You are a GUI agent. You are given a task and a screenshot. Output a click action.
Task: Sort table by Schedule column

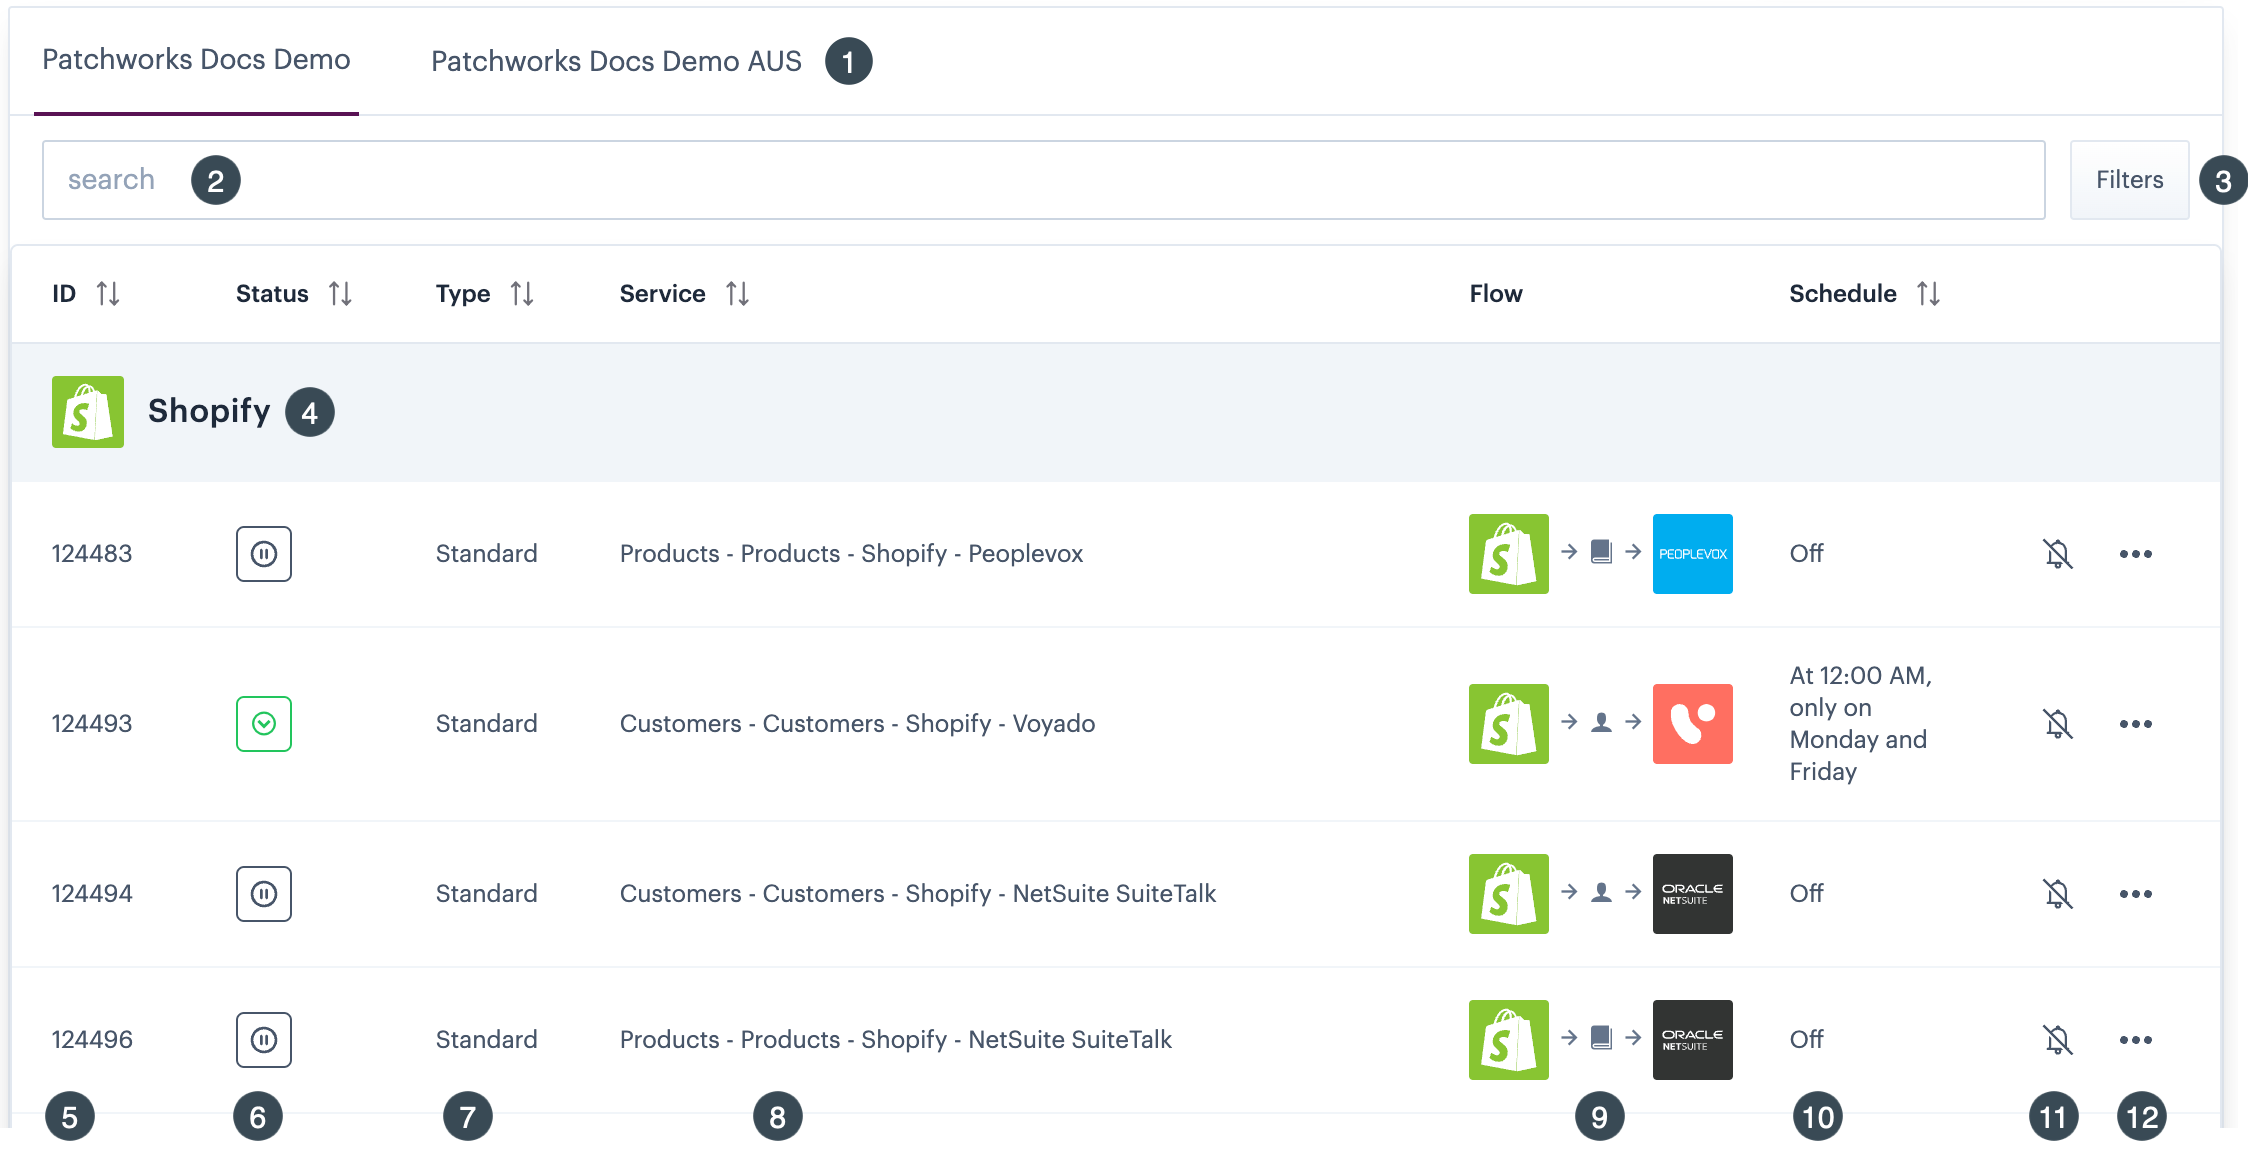pos(1928,294)
